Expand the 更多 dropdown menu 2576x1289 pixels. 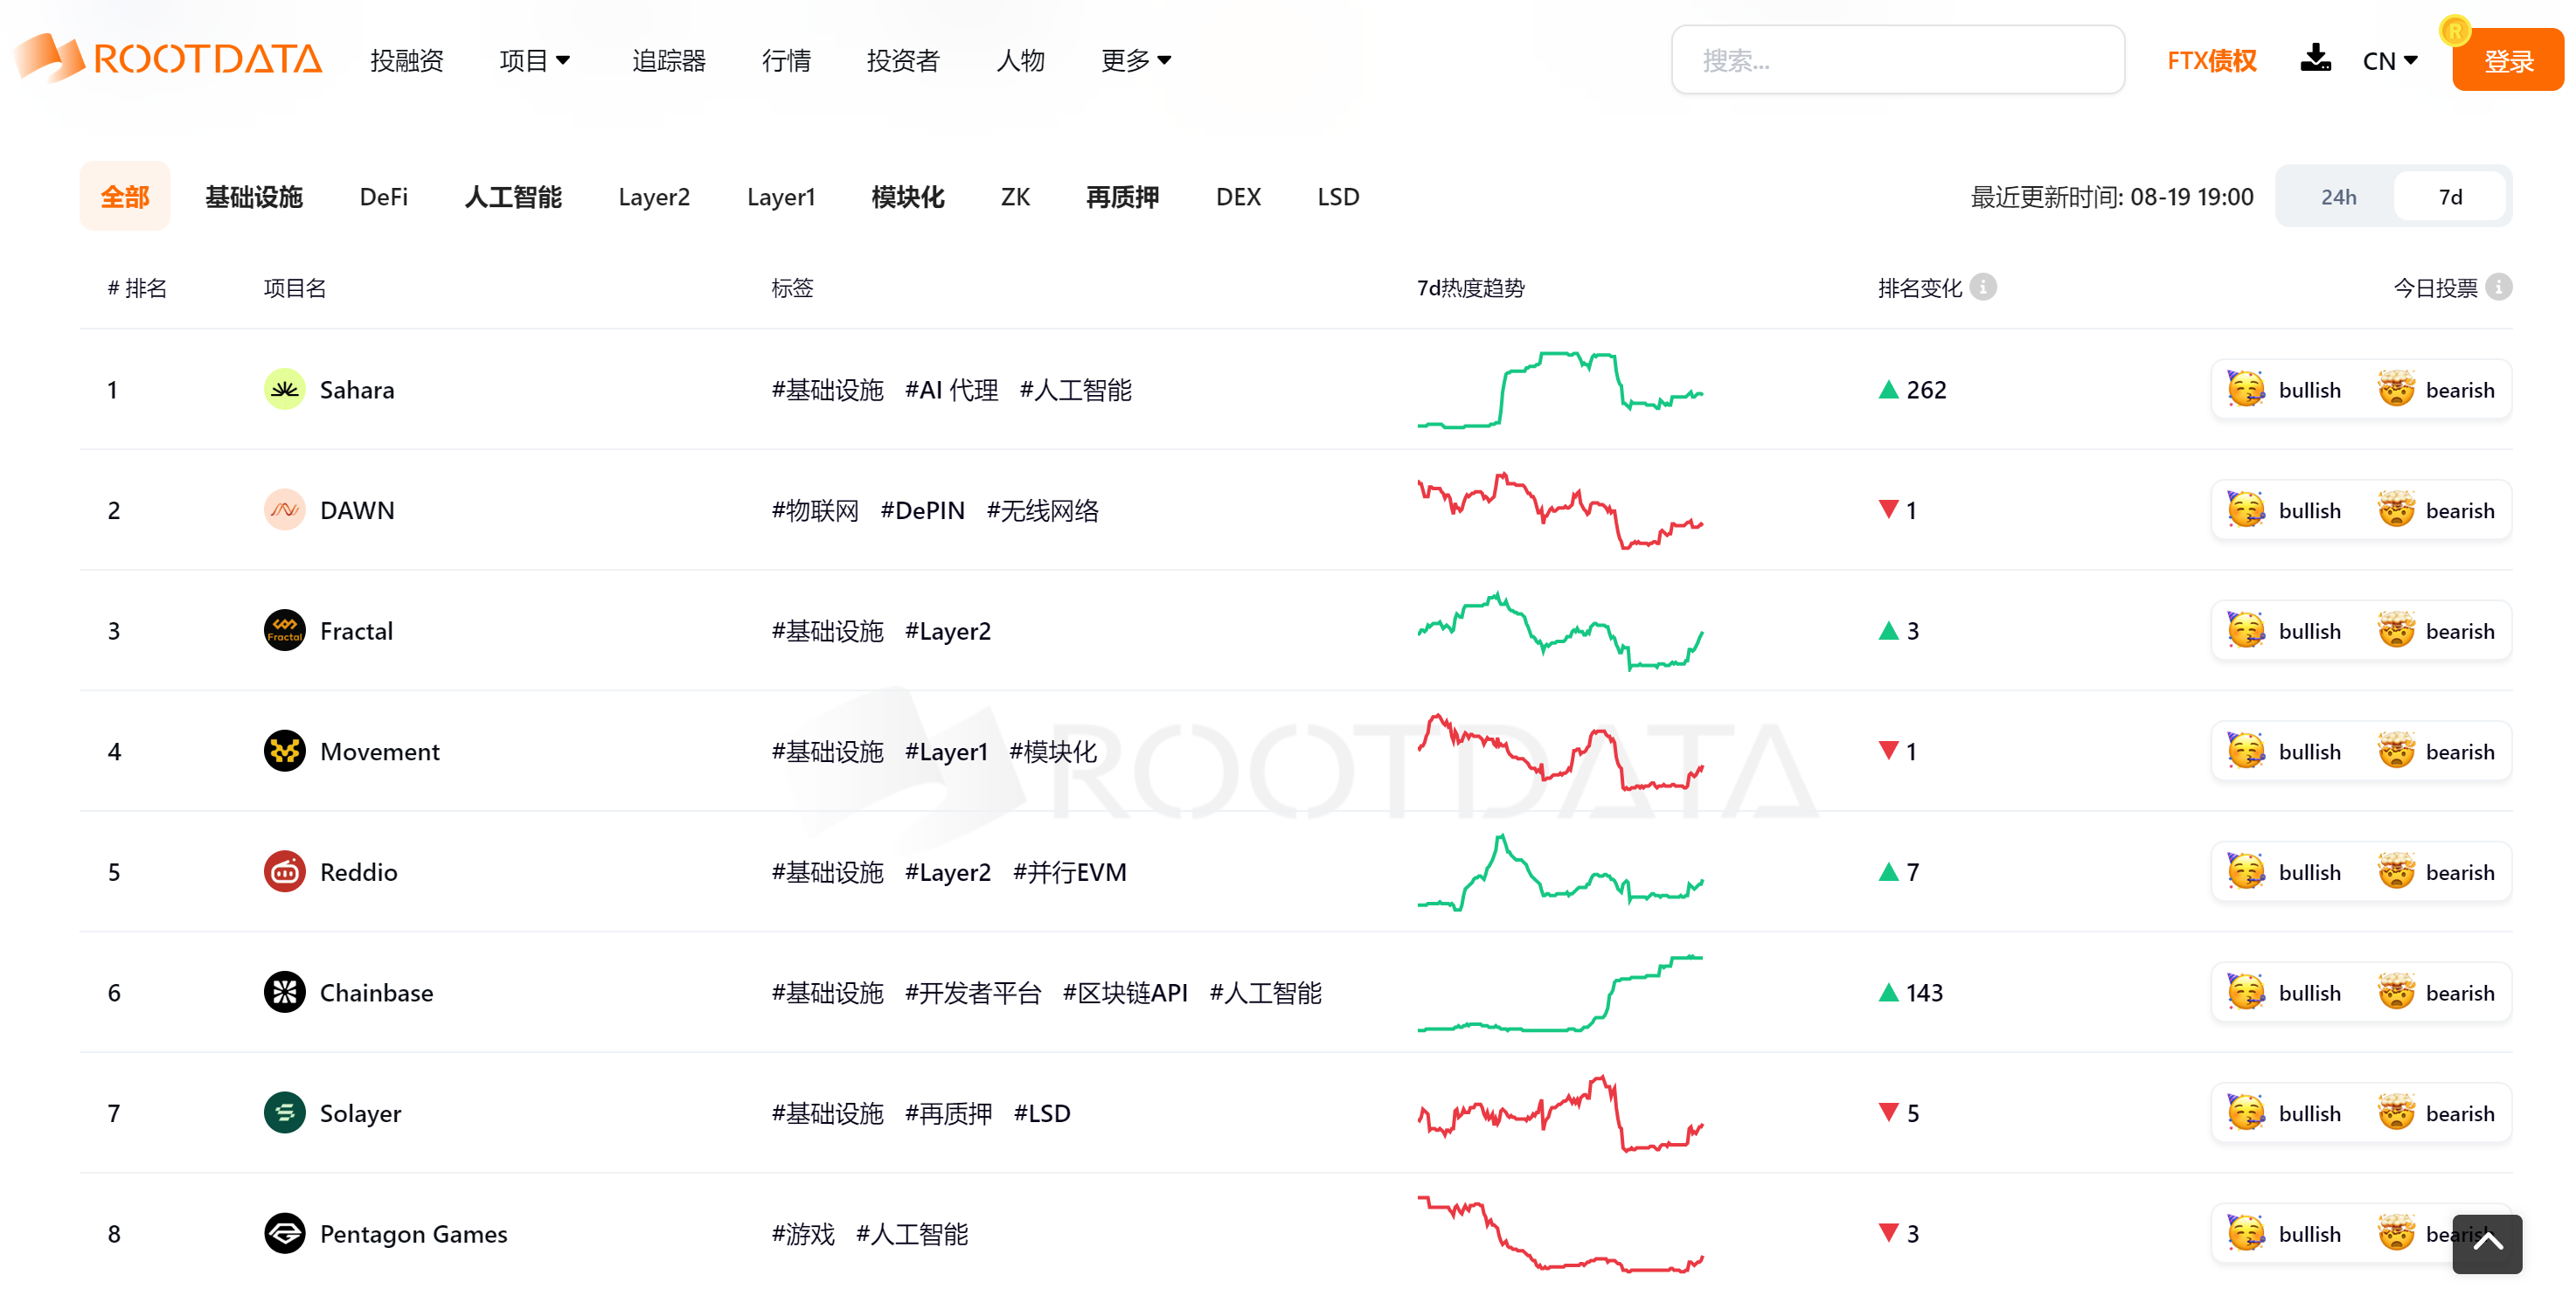pyautogui.click(x=1135, y=61)
